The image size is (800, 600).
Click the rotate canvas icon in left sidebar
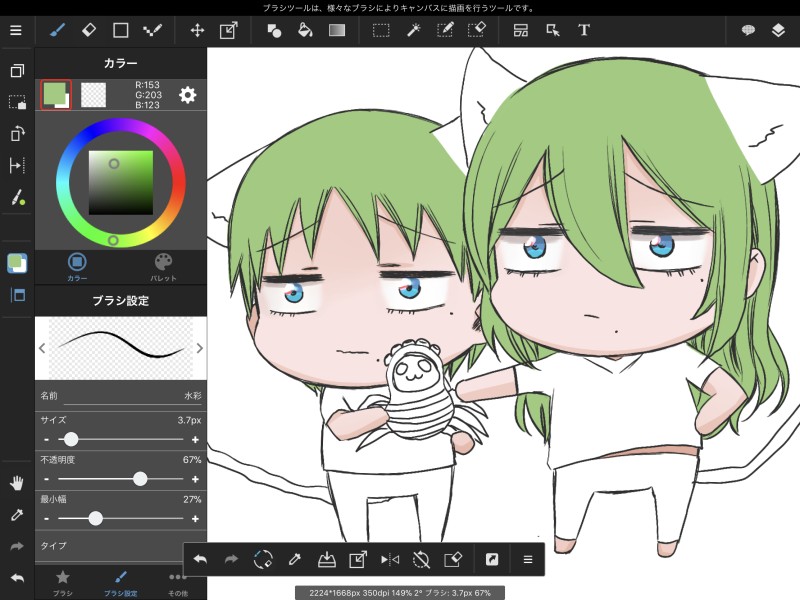[17, 134]
